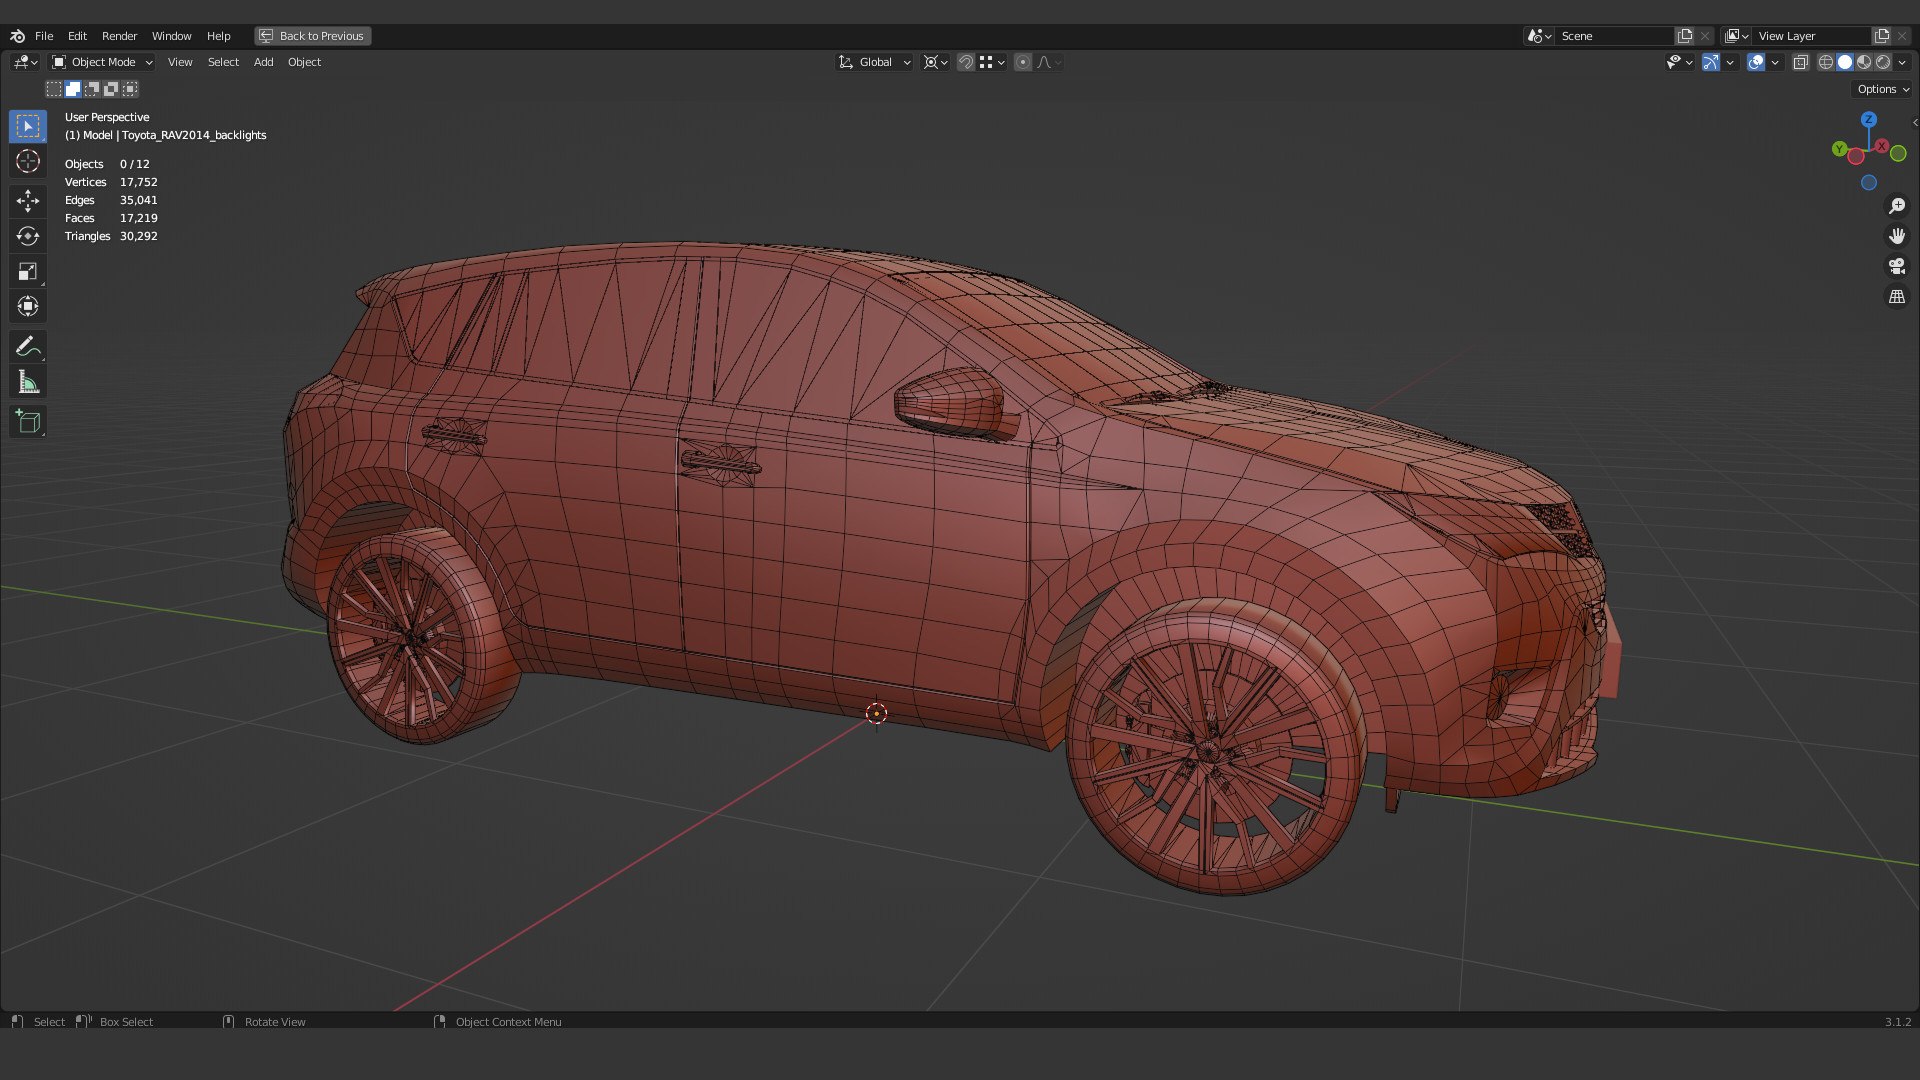The height and width of the screenshot is (1080, 1920).
Task: Create new scene copy next to Scene
Action: click(x=1685, y=36)
